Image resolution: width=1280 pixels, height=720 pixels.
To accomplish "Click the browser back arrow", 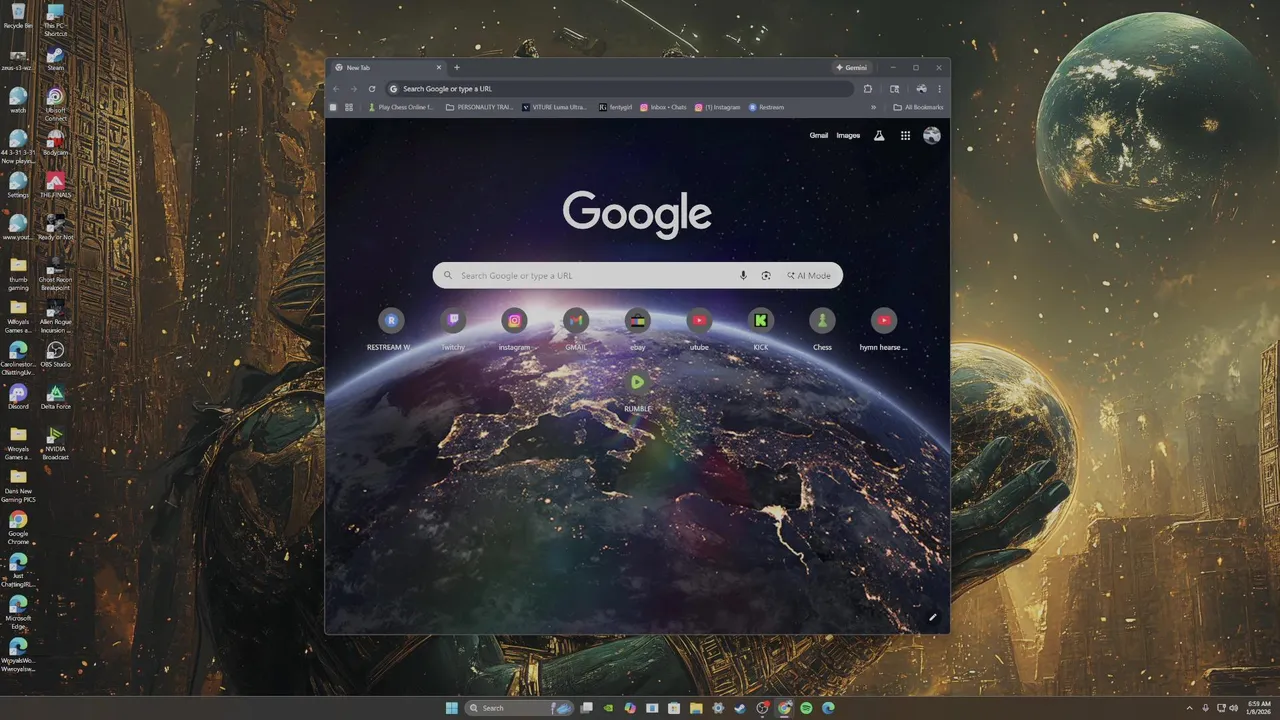I will (x=336, y=88).
